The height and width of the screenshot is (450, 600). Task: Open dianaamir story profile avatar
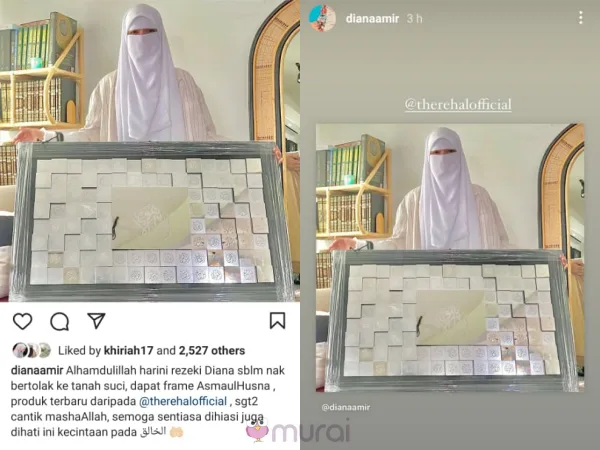click(323, 18)
